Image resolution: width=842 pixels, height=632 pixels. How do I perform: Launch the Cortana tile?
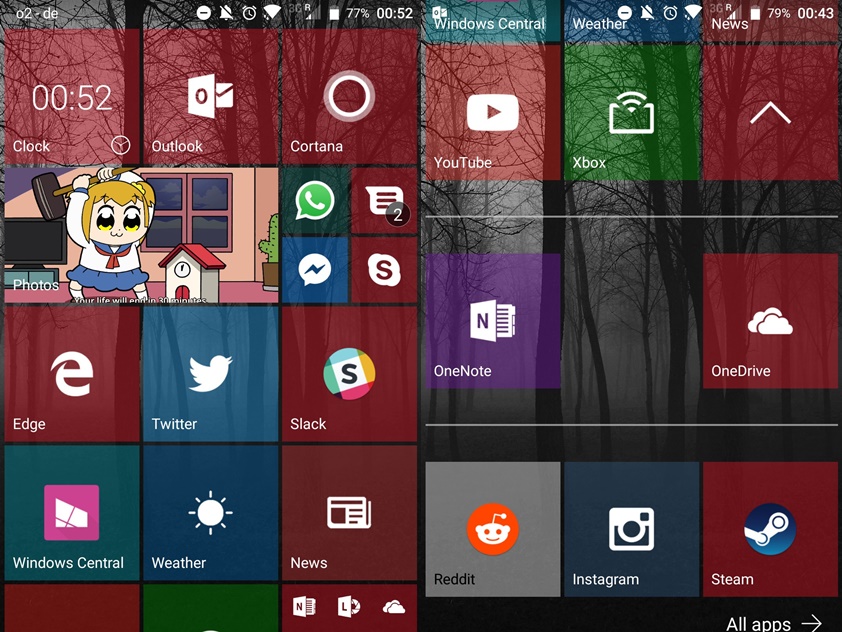point(350,97)
